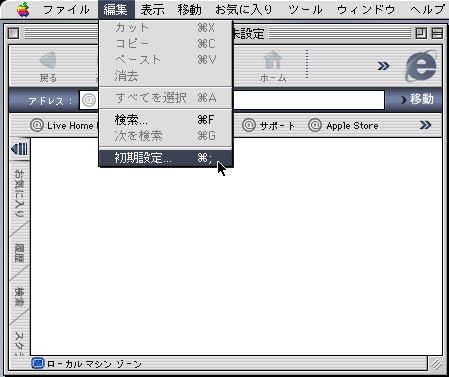Click the 移動 go button
449x377 pixels.
tap(417, 99)
